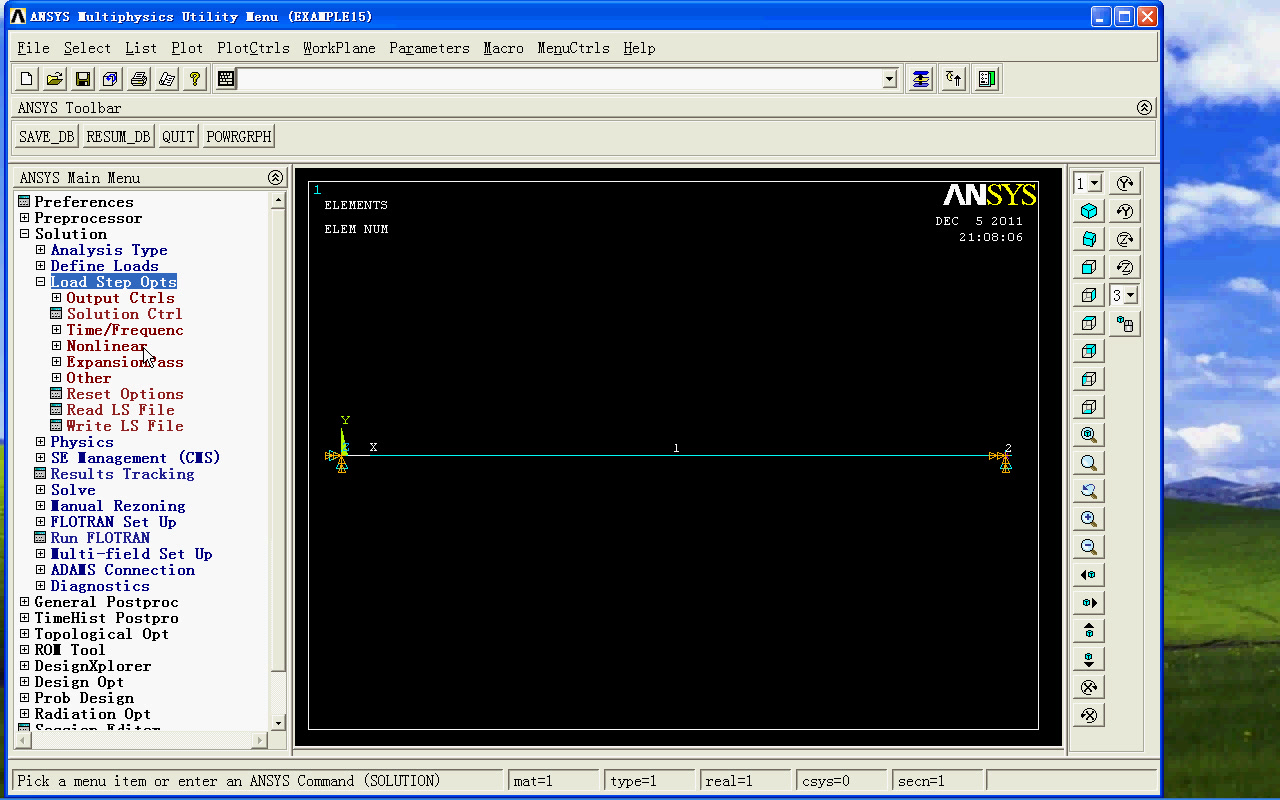Open the WorkPlane menu

click(x=339, y=48)
